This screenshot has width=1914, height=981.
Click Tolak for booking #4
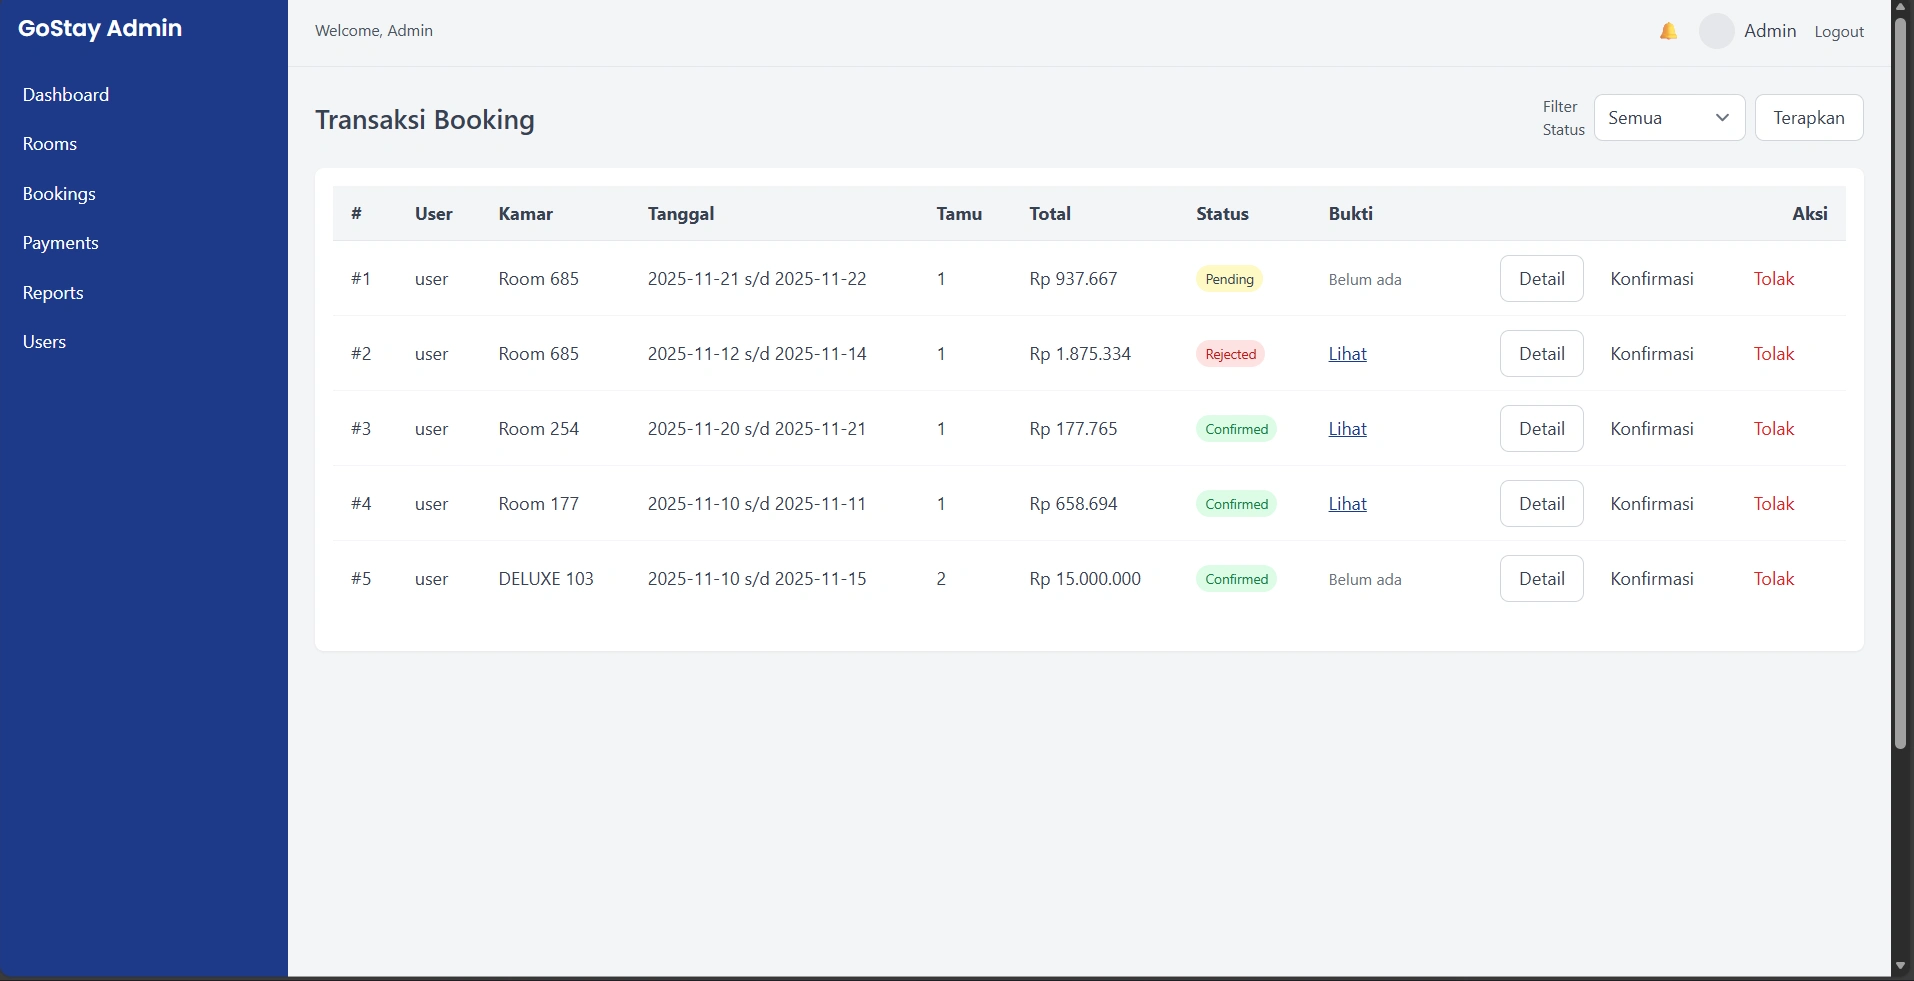(x=1773, y=504)
